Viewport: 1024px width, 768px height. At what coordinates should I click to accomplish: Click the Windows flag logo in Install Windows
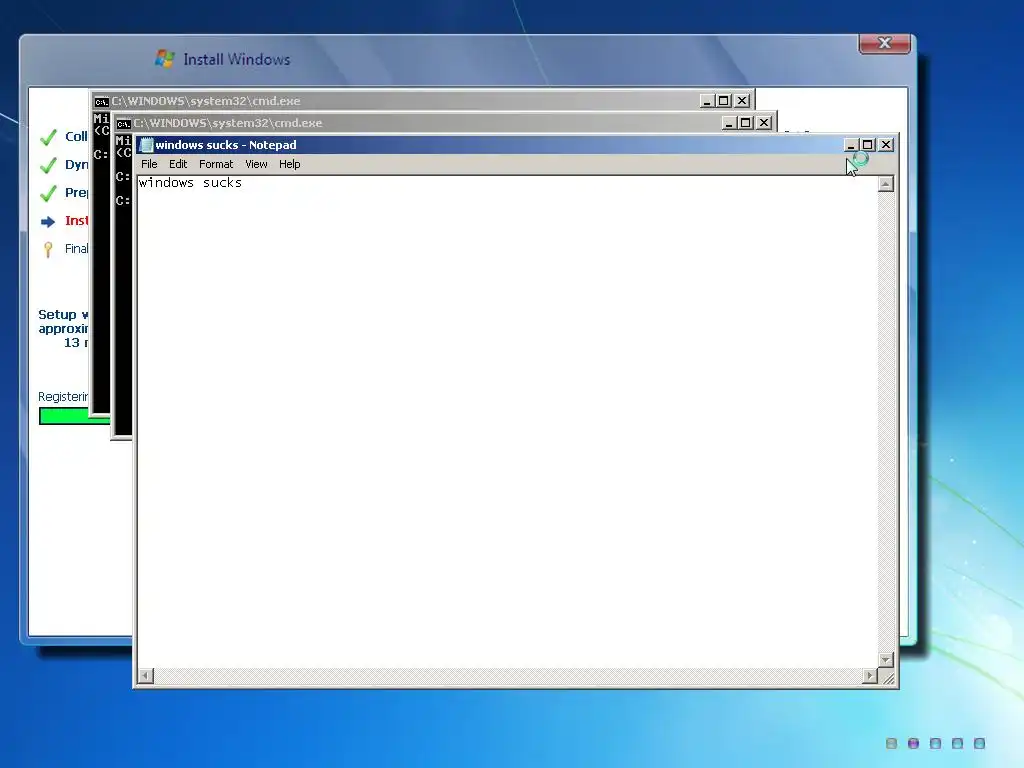click(x=165, y=59)
